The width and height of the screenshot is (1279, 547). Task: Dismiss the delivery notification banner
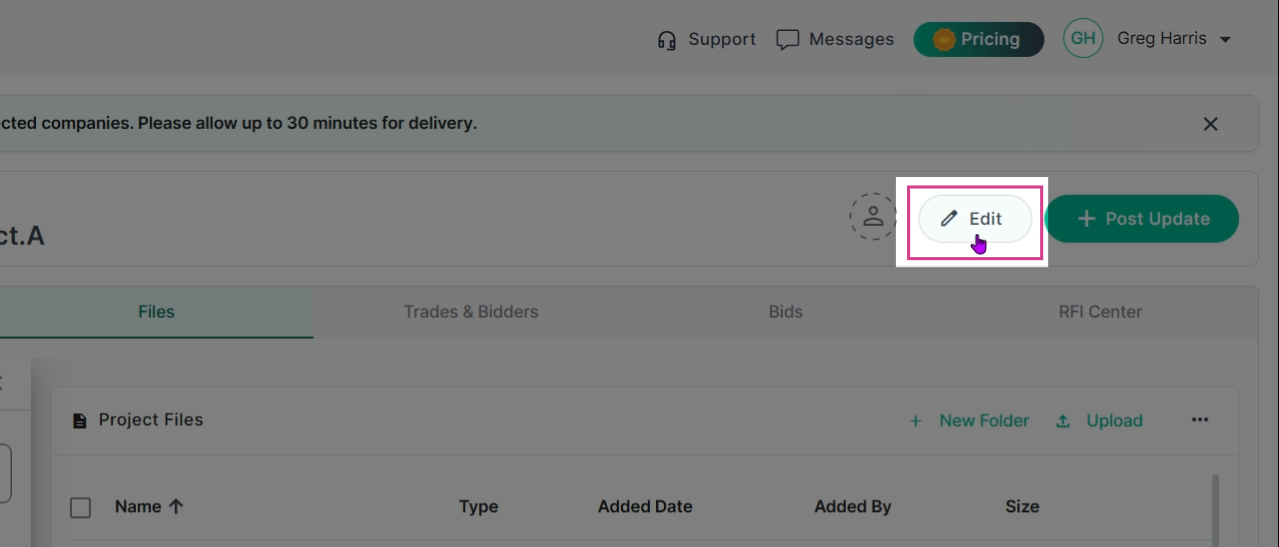pos(1210,124)
